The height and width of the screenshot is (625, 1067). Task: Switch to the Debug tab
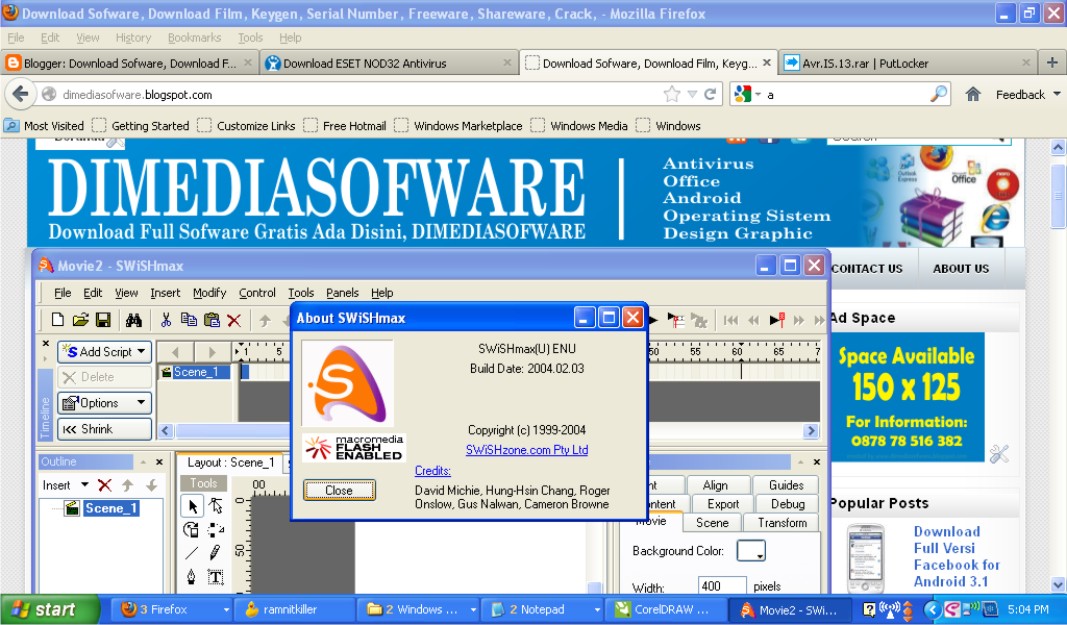coord(787,504)
